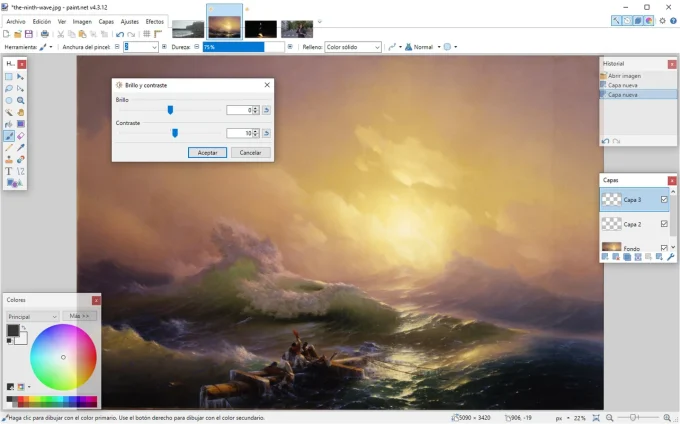
Task: Activate the Zoom magnifier tool
Action: tap(21, 101)
